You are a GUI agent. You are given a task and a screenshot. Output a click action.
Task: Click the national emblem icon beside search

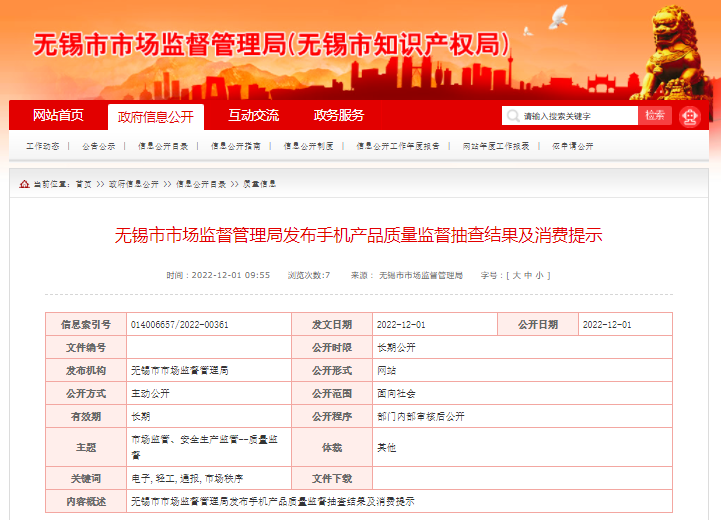point(690,116)
